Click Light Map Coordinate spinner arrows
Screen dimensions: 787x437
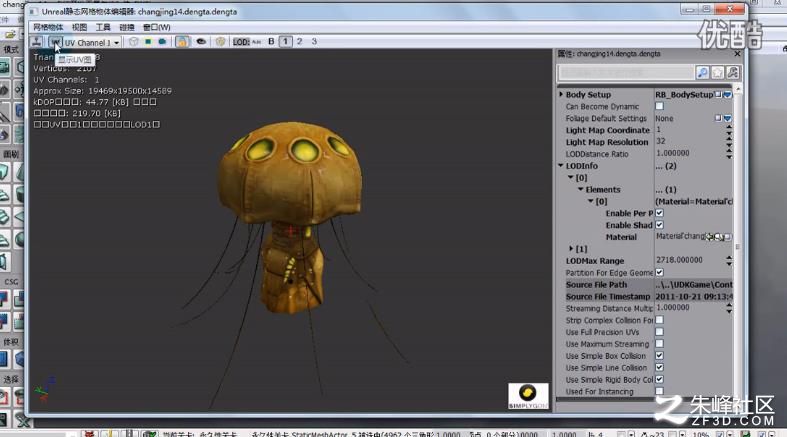coord(729,130)
